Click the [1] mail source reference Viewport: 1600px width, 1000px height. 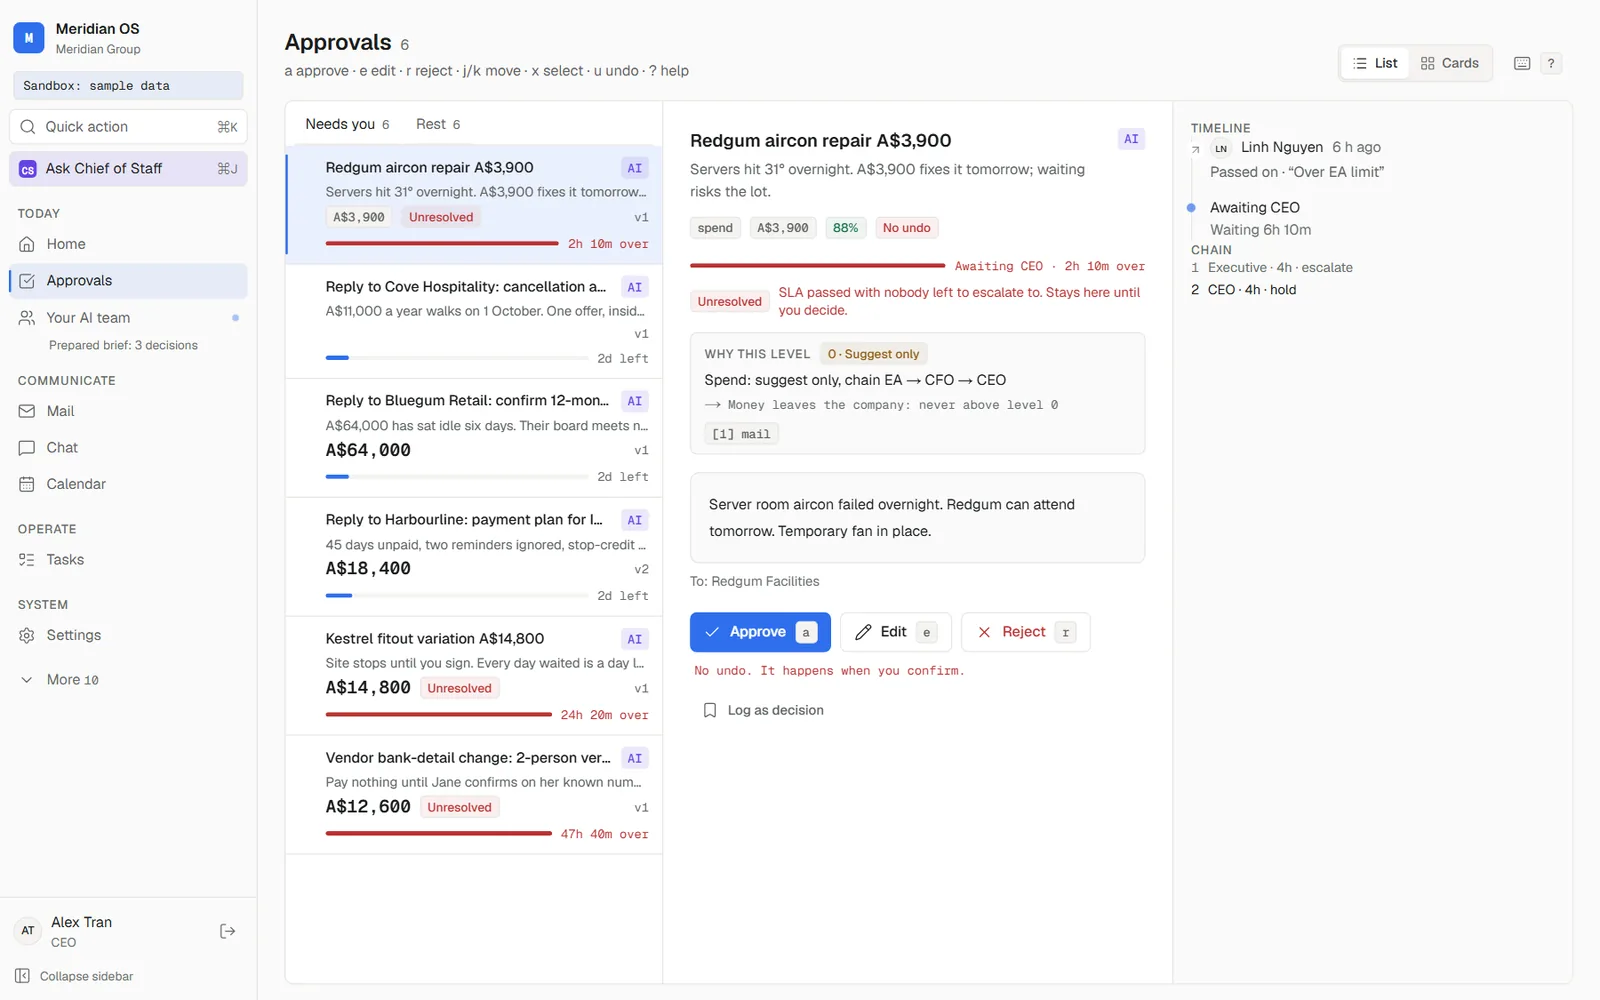pos(741,434)
